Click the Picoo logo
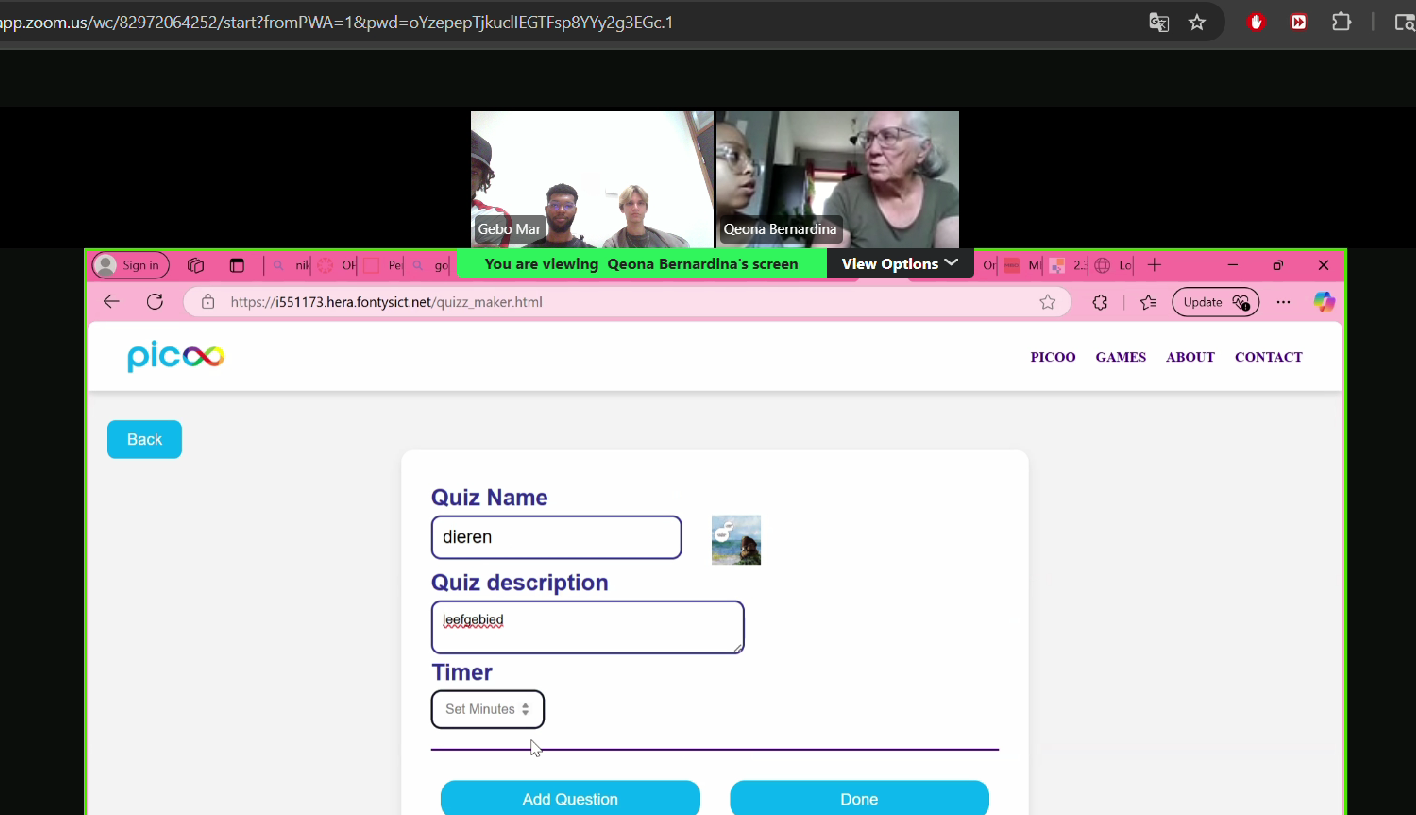 click(176, 357)
